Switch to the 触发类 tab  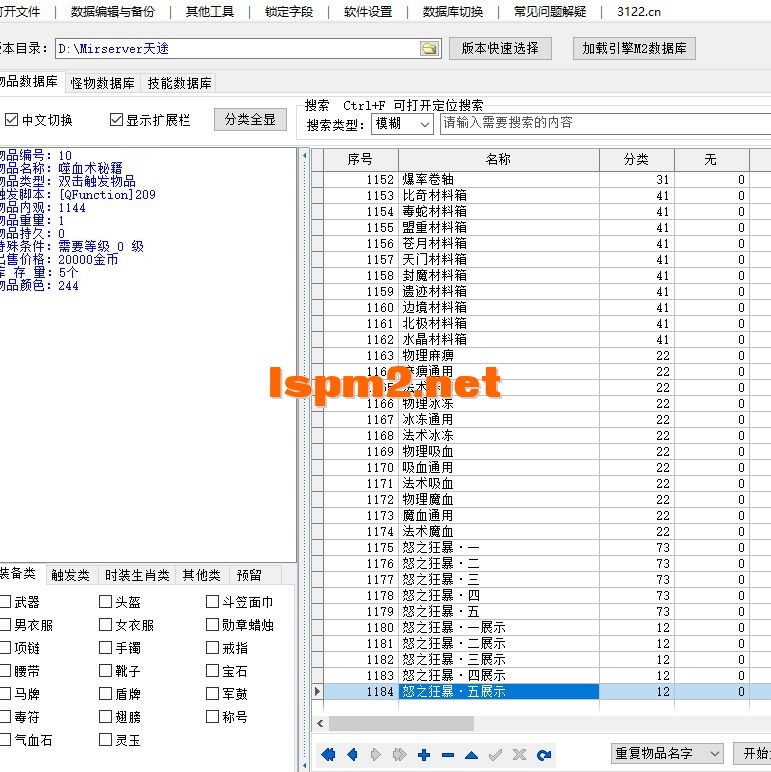70,575
